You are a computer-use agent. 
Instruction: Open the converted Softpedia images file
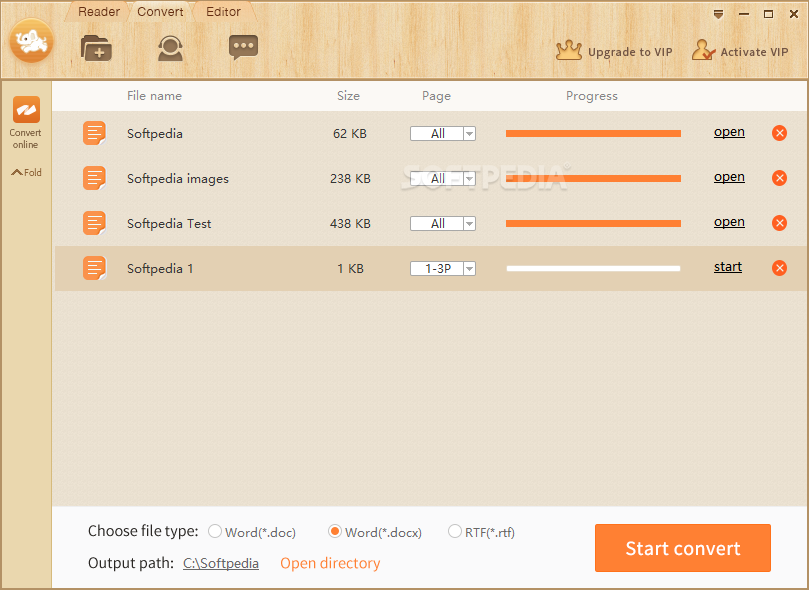tap(729, 177)
